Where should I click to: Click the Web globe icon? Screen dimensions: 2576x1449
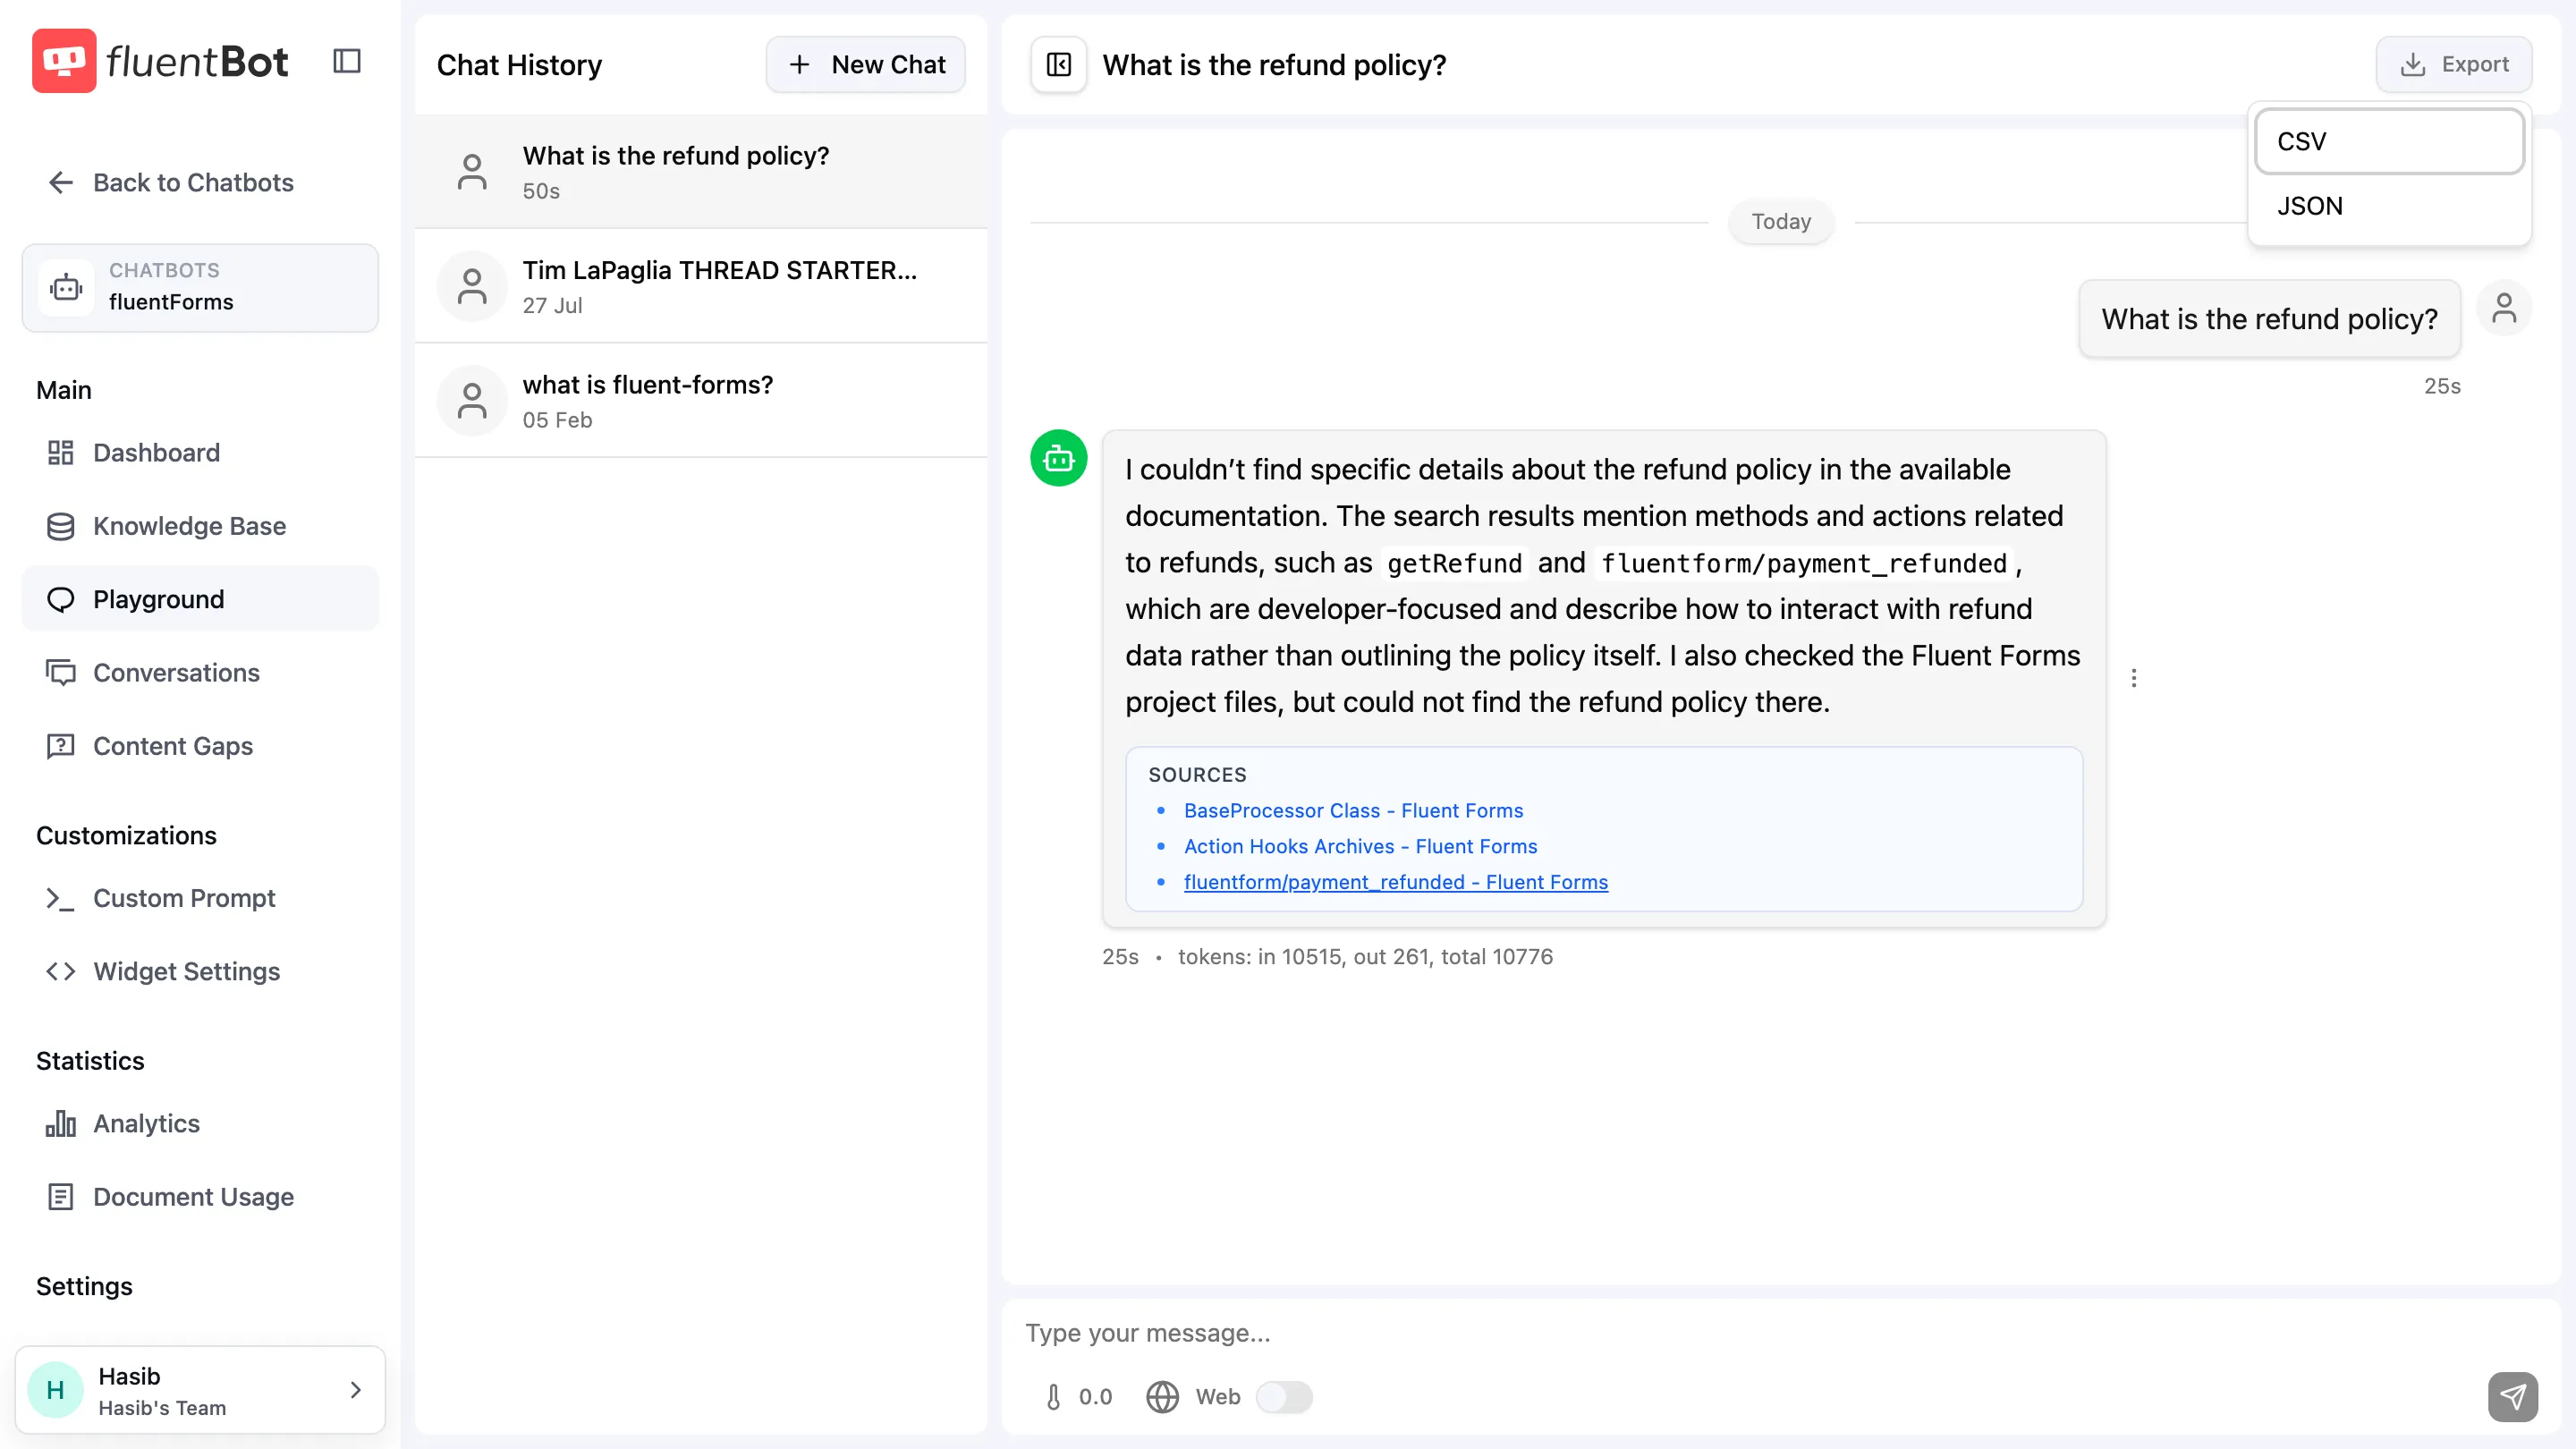click(x=1162, y=1397)
